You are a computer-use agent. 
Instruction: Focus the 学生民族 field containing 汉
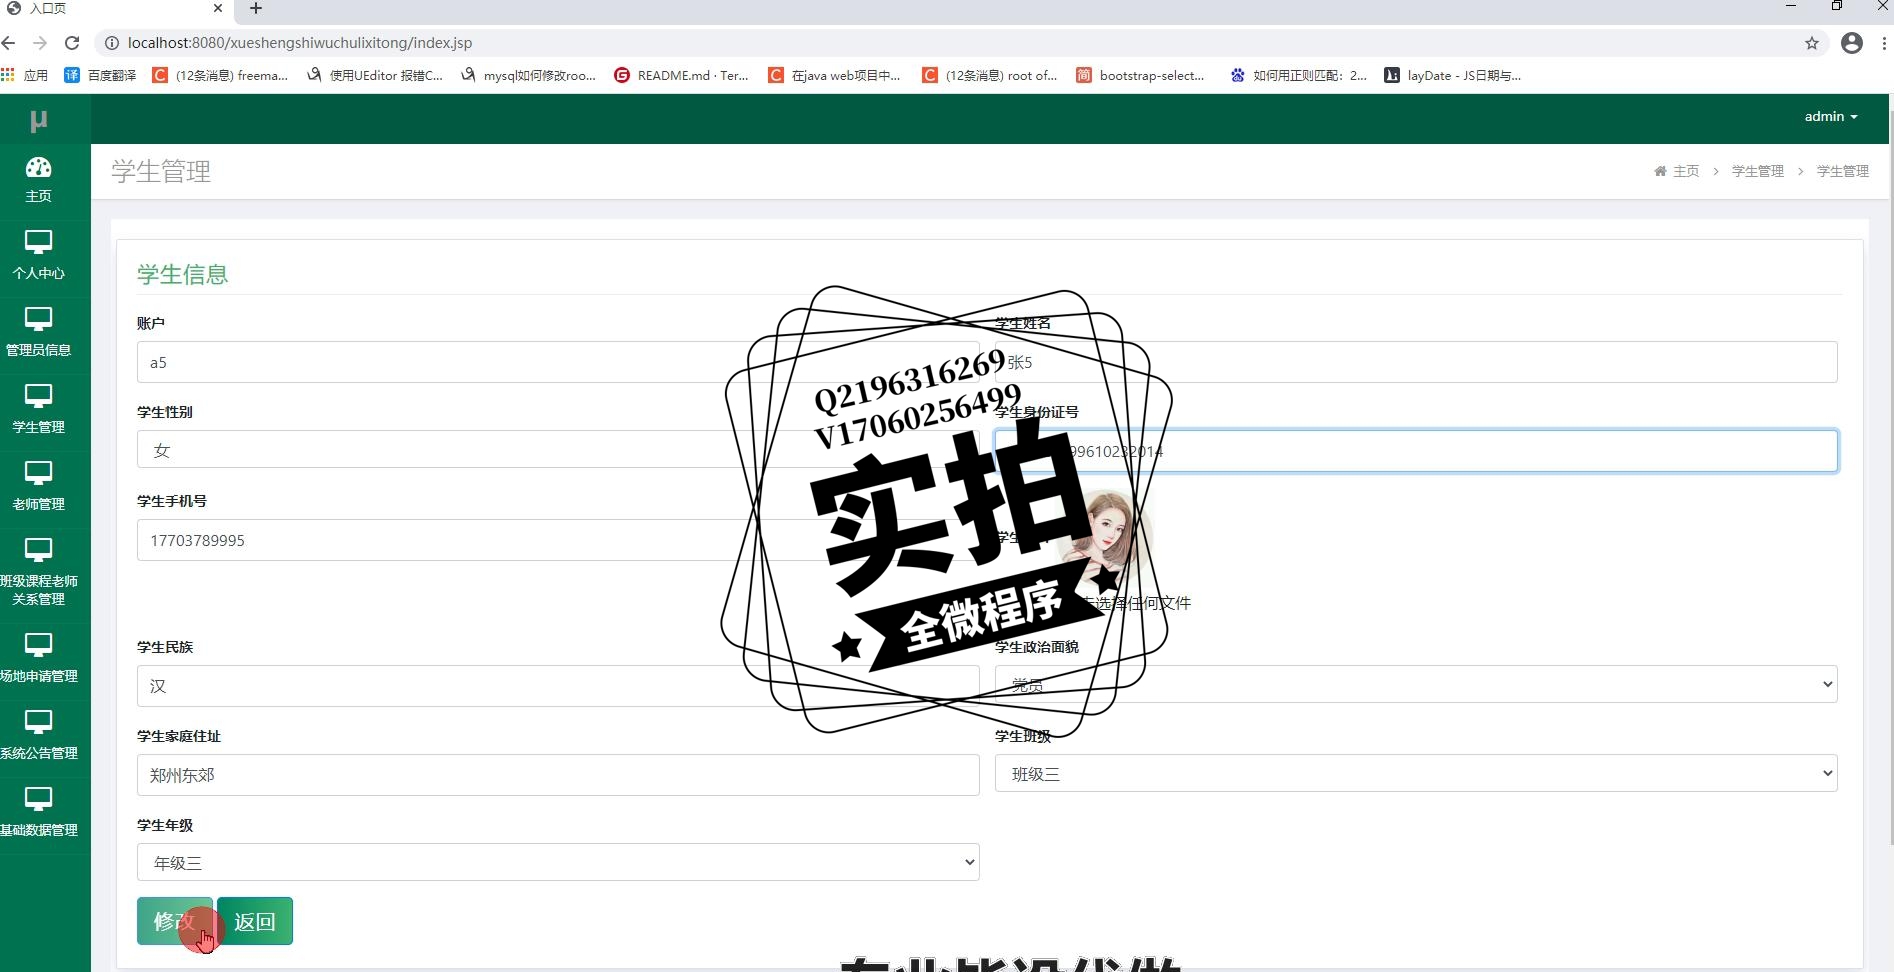pos(558,686)
